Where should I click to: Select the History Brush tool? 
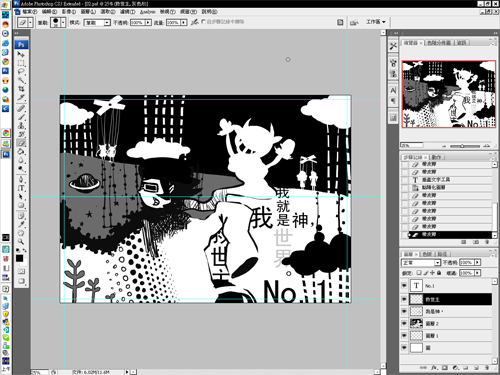(x=21, y=134)
